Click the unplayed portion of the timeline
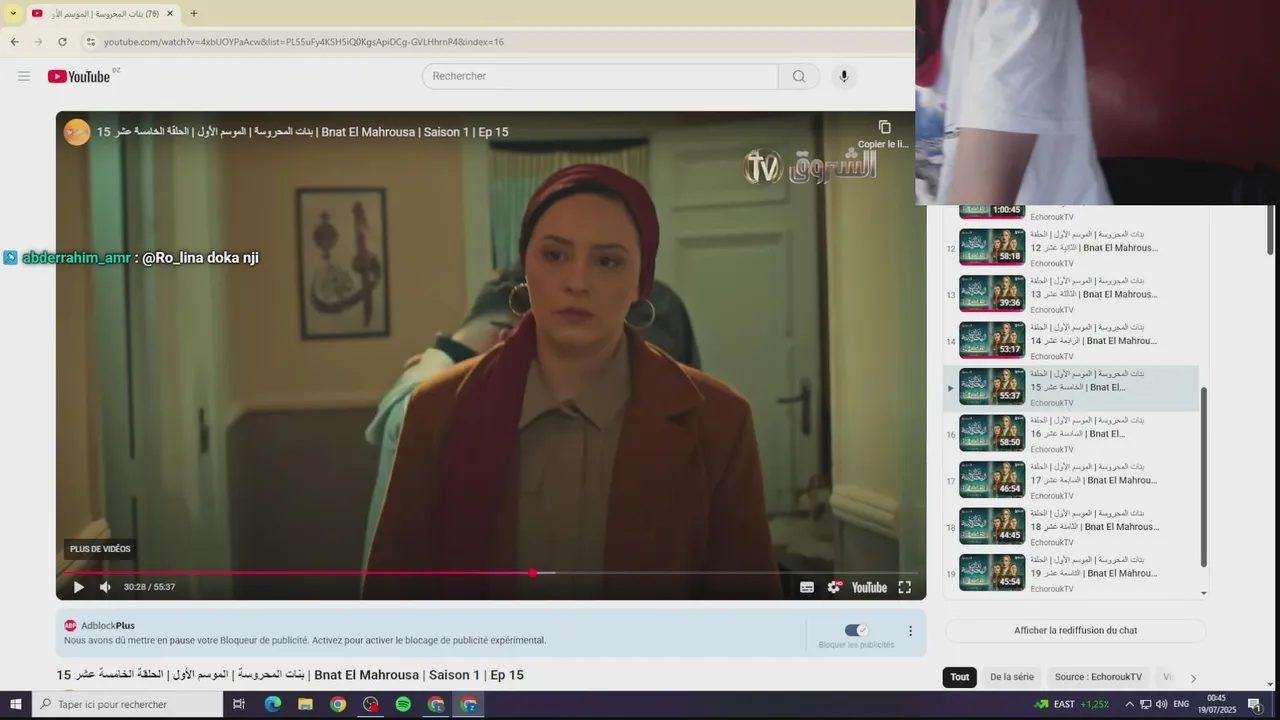This screenshot has width=1280, height=720. [x=737, y=573]
